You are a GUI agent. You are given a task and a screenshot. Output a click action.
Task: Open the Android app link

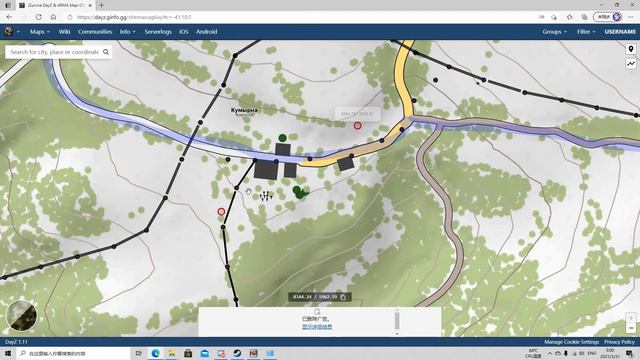pos(207,32)
